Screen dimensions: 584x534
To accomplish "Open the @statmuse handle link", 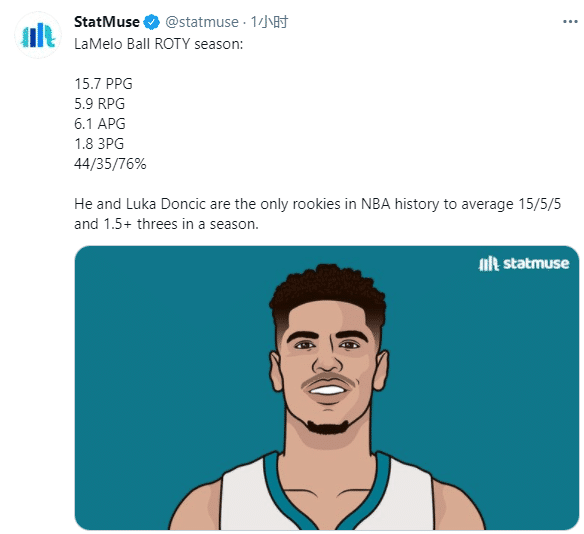I will click(201, 22).
